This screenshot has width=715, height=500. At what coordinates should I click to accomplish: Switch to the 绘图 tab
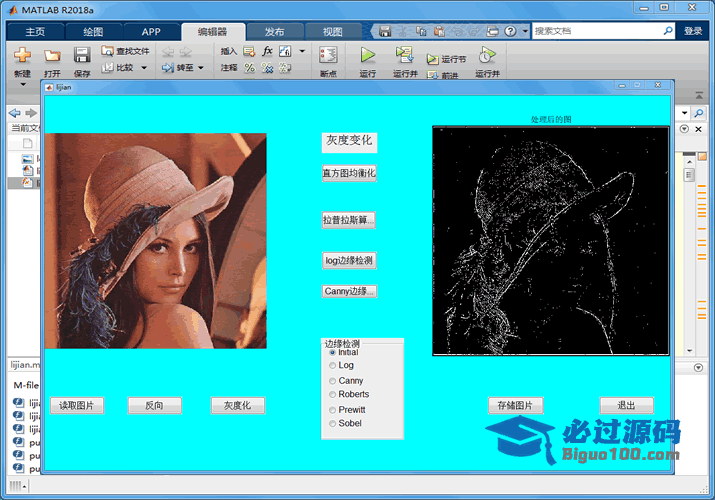pos(93,31)
